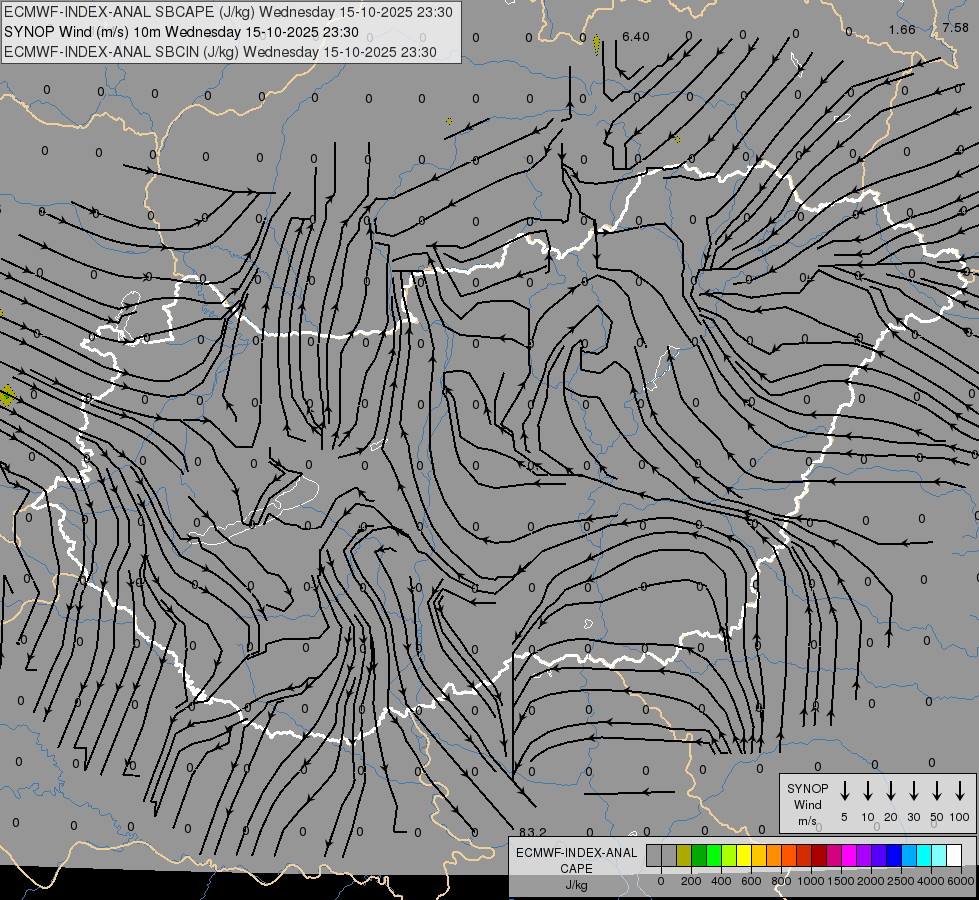Click the bright green swatch before the 400 tick

pyautogui.click(x=714, y=855)
